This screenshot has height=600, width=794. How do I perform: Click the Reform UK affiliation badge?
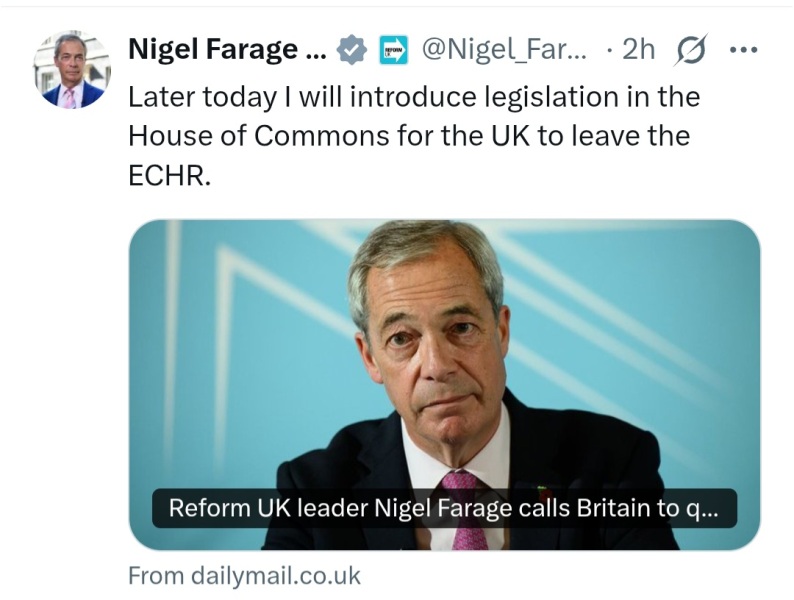[x=394, y=49]
